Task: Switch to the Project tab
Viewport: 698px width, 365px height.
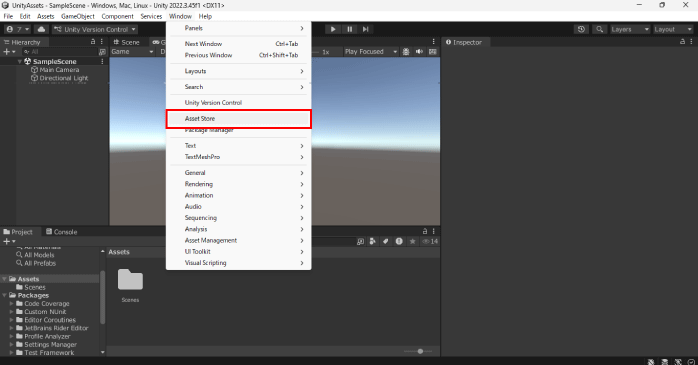Action: click(x=18, y=232)
